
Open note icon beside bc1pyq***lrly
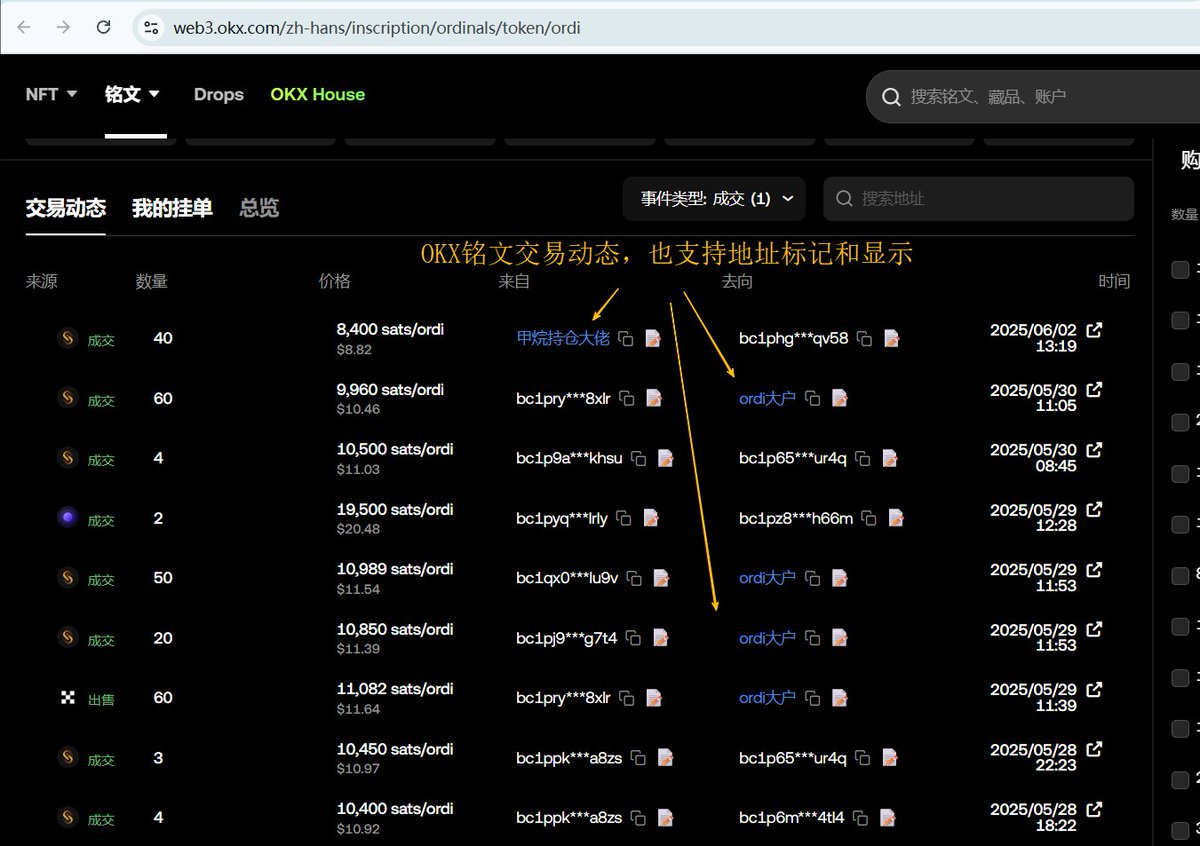(651, 519)
